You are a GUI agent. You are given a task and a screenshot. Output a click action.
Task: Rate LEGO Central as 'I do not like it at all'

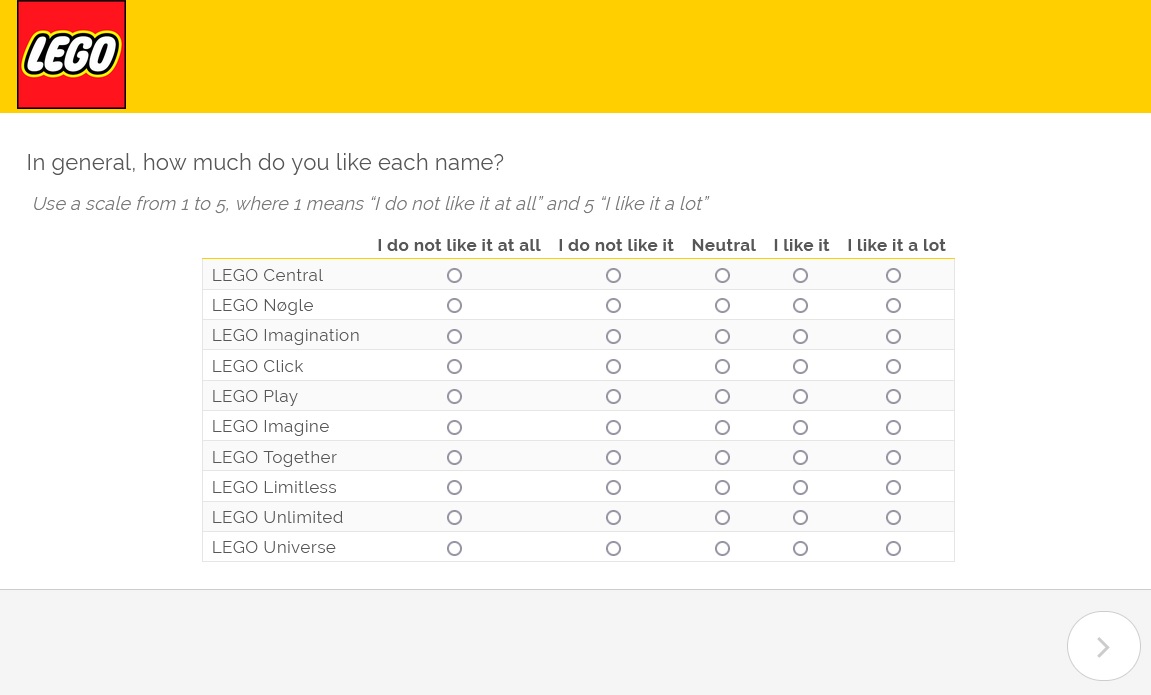click(x=454, y=275)
